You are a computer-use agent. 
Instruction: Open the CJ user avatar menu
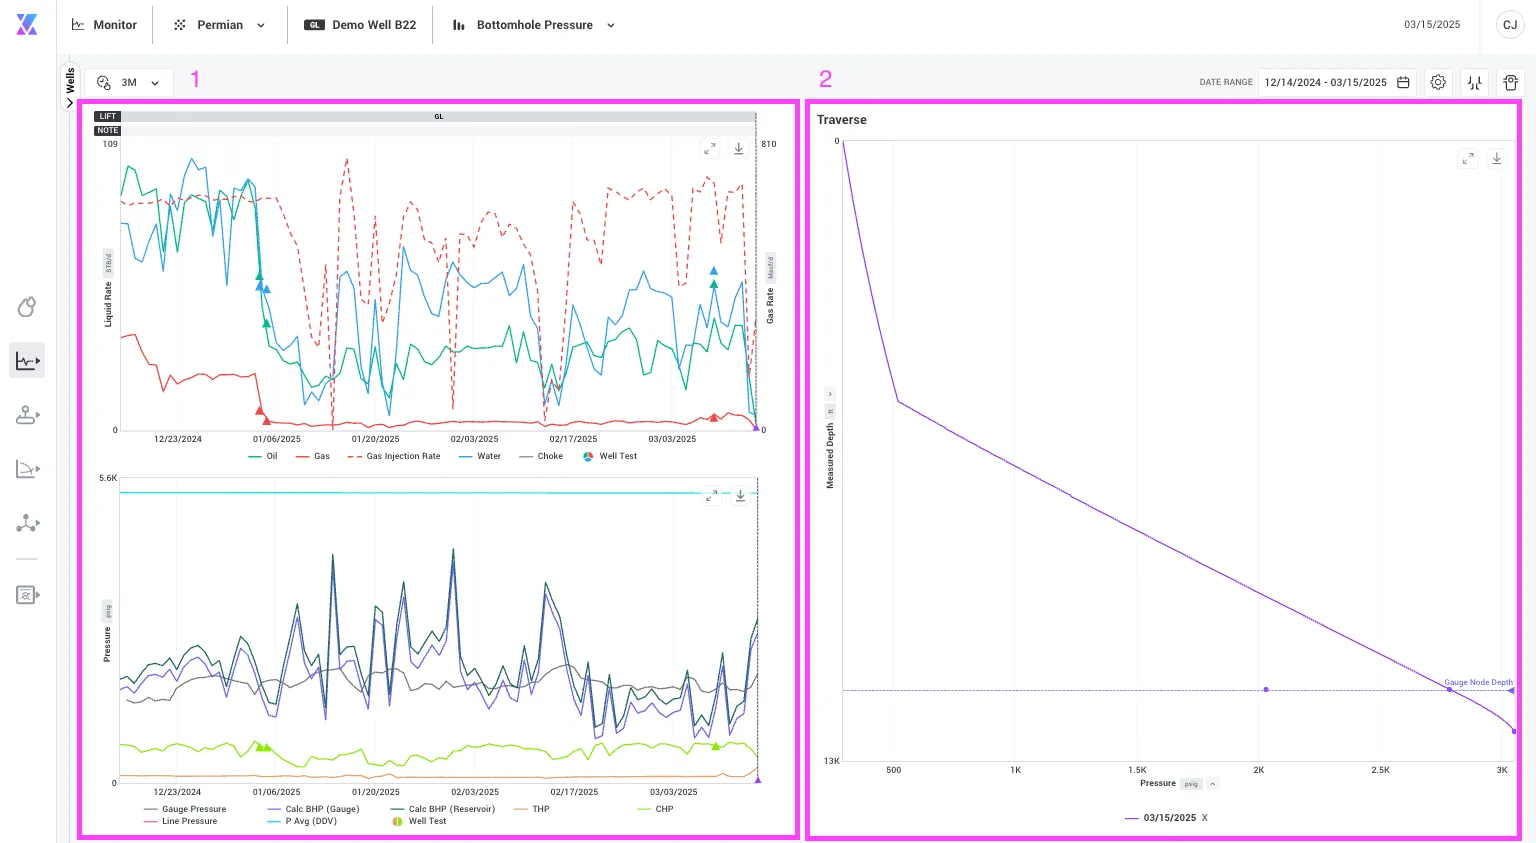tap(1510, 25)
